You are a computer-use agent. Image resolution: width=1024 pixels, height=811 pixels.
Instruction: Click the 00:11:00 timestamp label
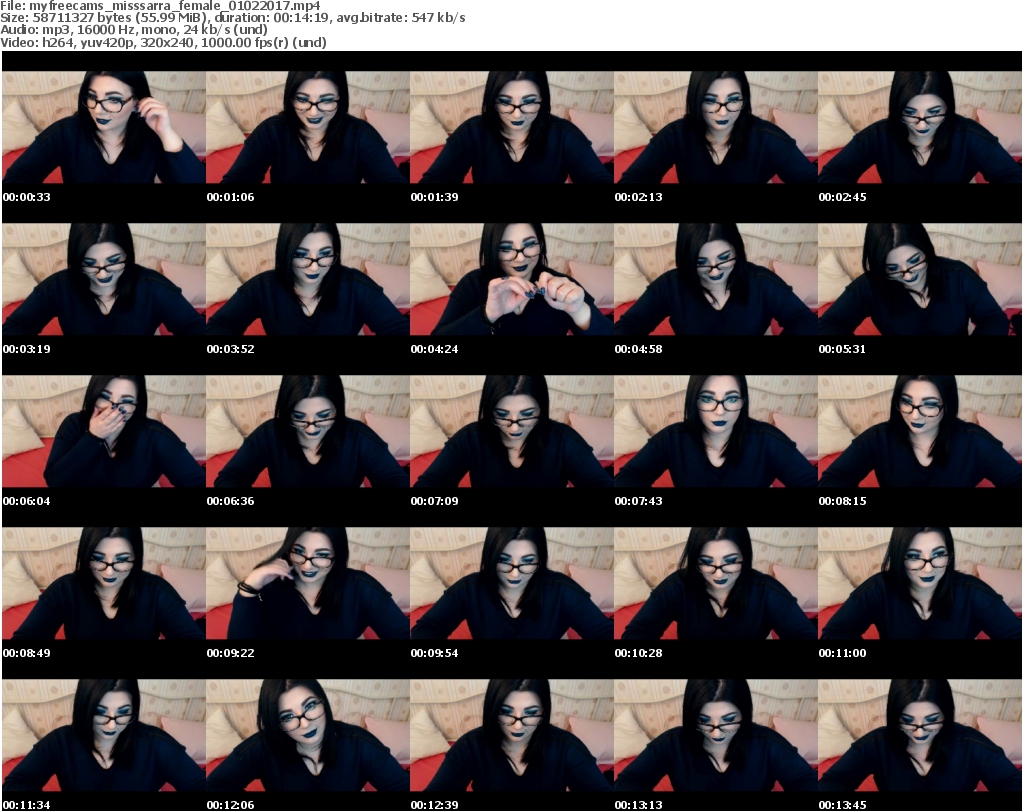pyautogui.click(x=842, y=653)
